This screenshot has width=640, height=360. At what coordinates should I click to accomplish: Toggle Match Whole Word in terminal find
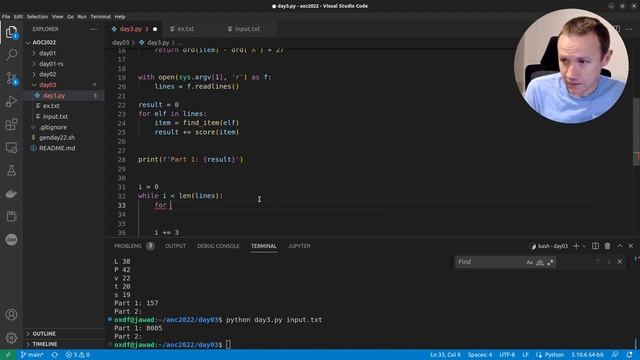tap(540, 262)
